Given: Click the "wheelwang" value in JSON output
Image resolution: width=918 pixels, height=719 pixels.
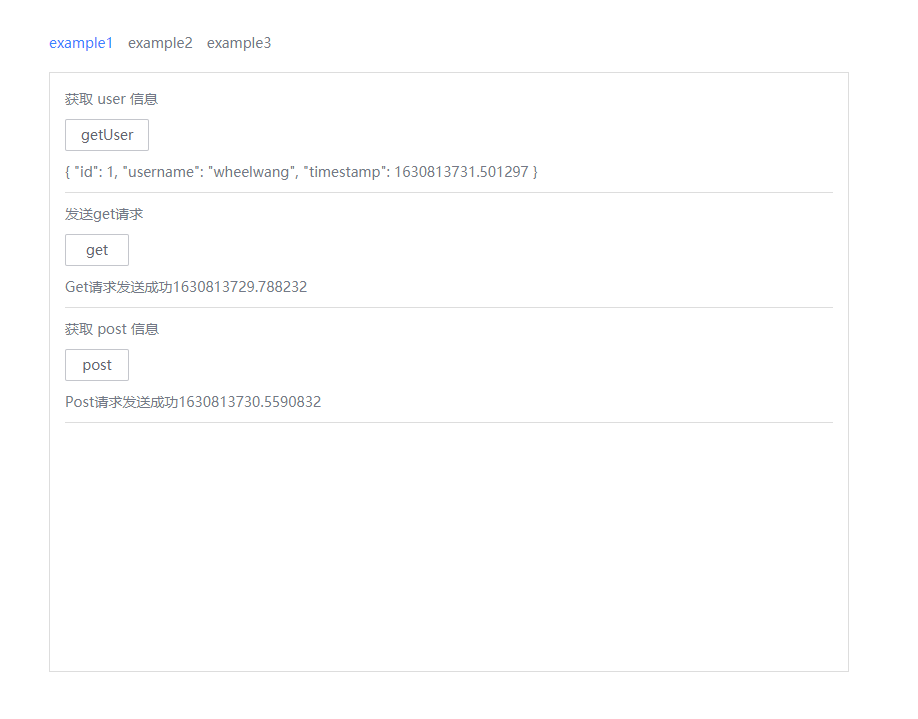Looking at the screenshot, I should [x=251, y=172].
